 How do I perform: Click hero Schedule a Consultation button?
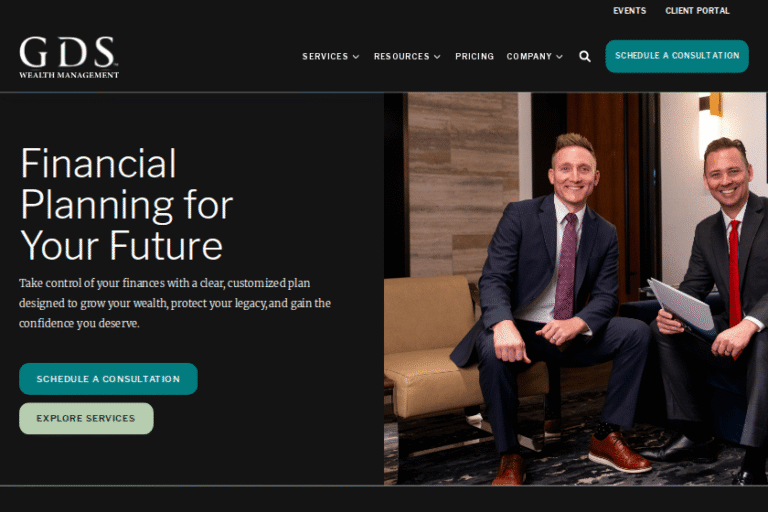(x=108, y=379)
